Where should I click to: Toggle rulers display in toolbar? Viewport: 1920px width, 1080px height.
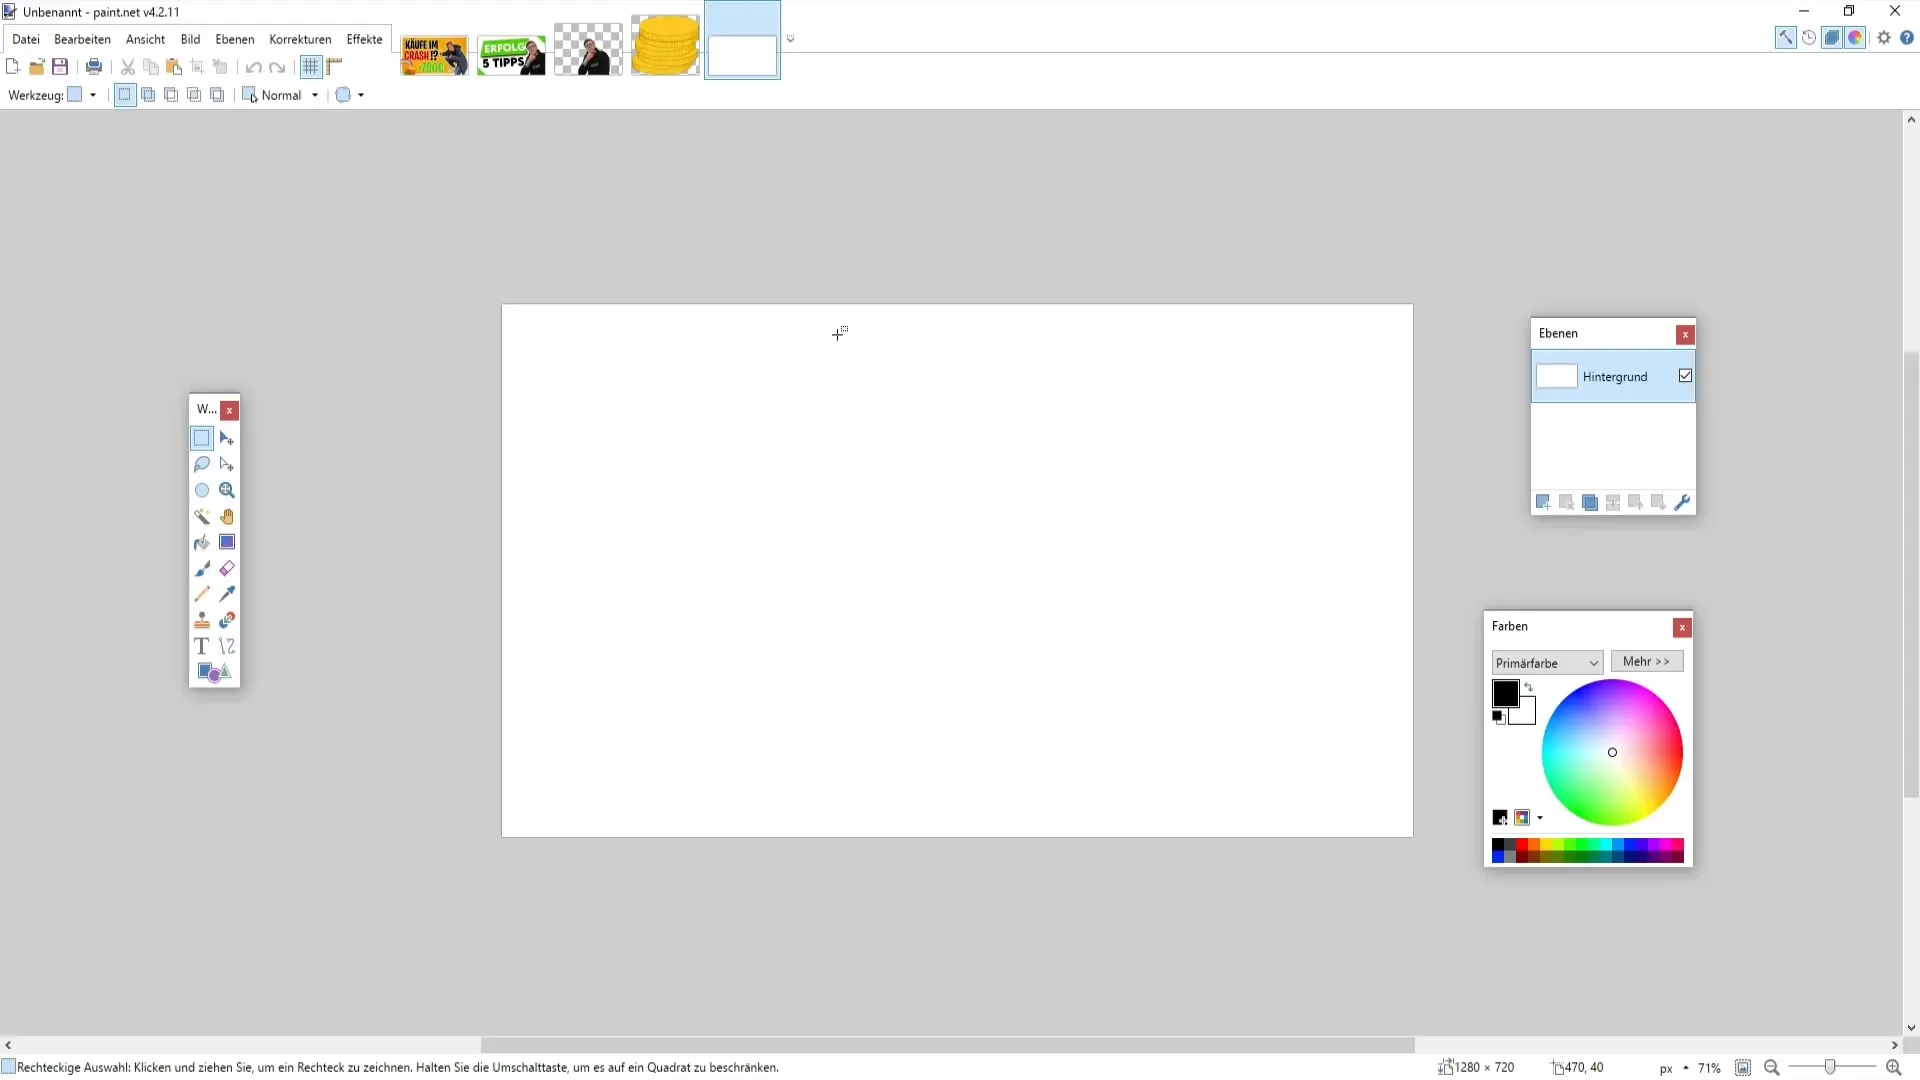334,67
